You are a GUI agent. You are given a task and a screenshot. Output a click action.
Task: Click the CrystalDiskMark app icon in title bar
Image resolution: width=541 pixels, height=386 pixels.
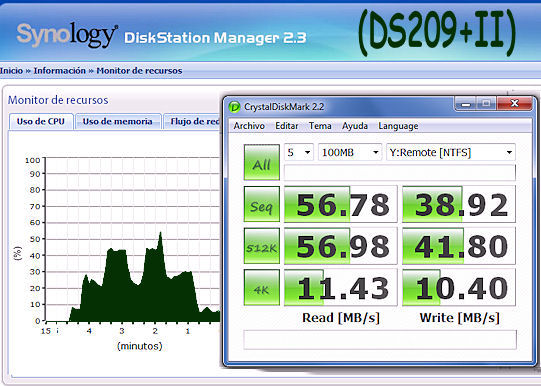(x=235, y=107)
